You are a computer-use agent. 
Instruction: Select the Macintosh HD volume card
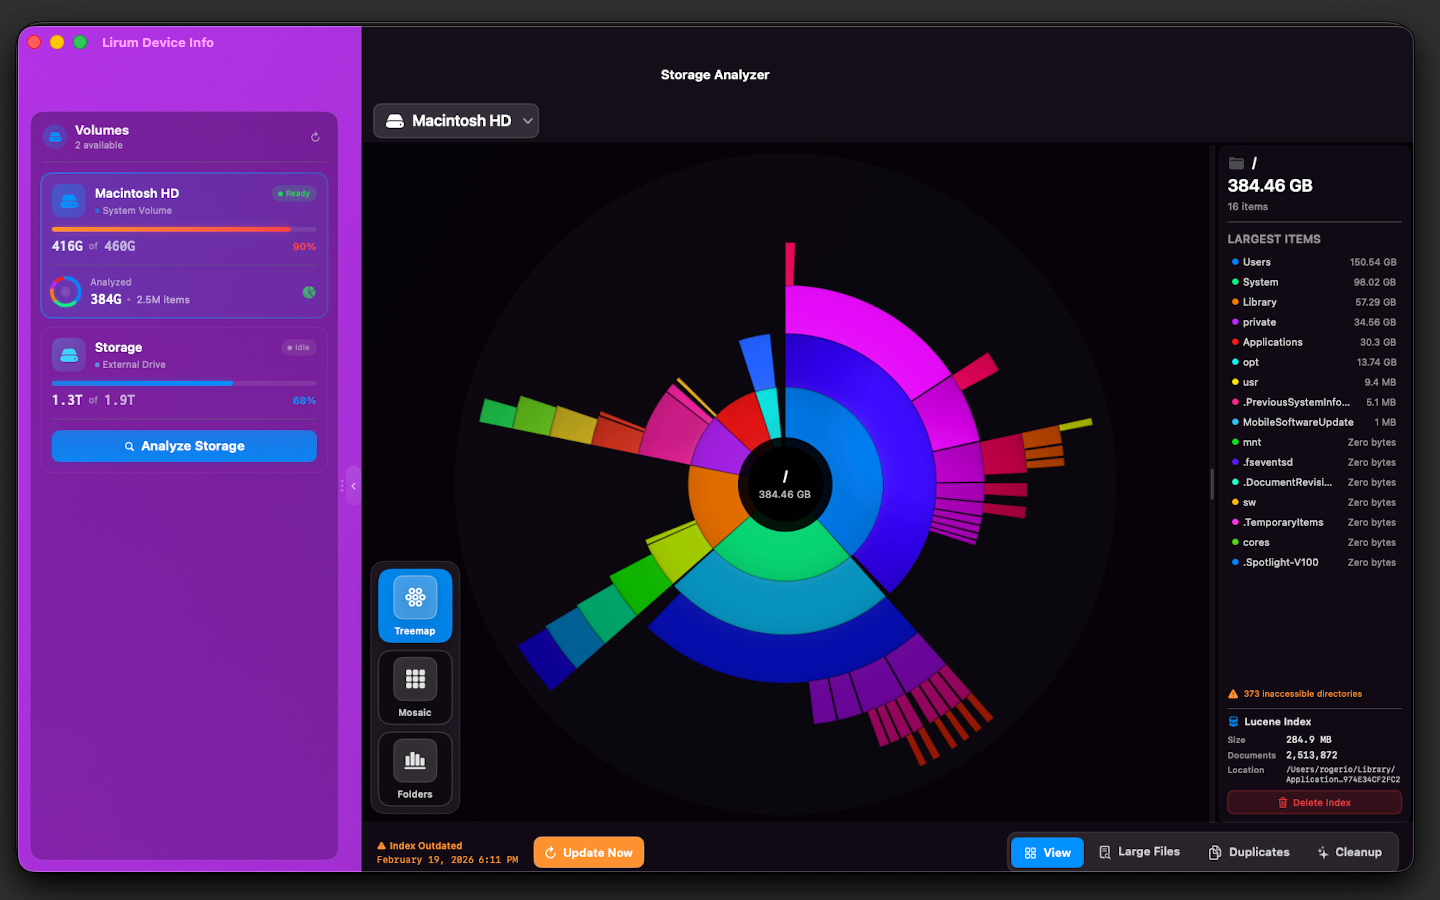pyautogui.click(x=184, y=246)
